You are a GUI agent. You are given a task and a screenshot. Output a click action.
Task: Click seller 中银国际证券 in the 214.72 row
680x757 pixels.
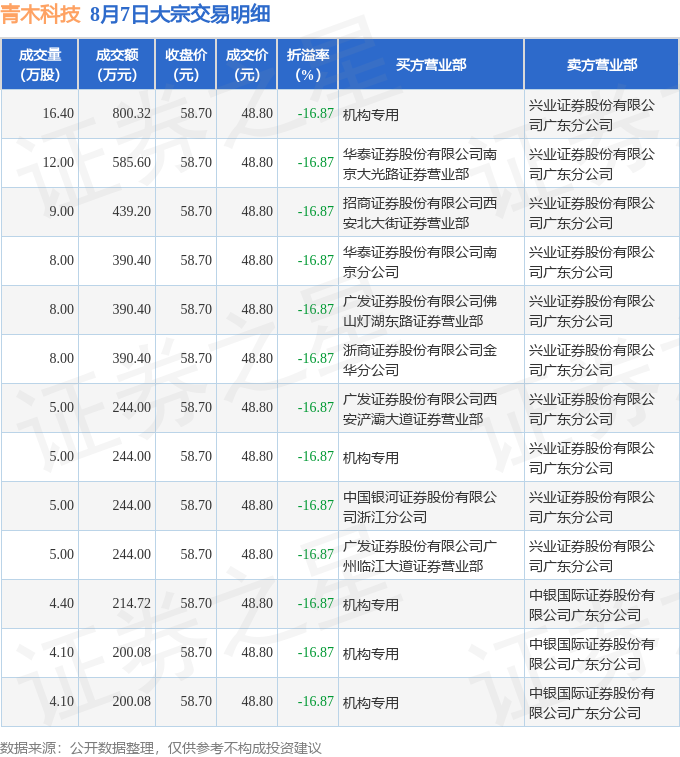click(x=592, y=605)
